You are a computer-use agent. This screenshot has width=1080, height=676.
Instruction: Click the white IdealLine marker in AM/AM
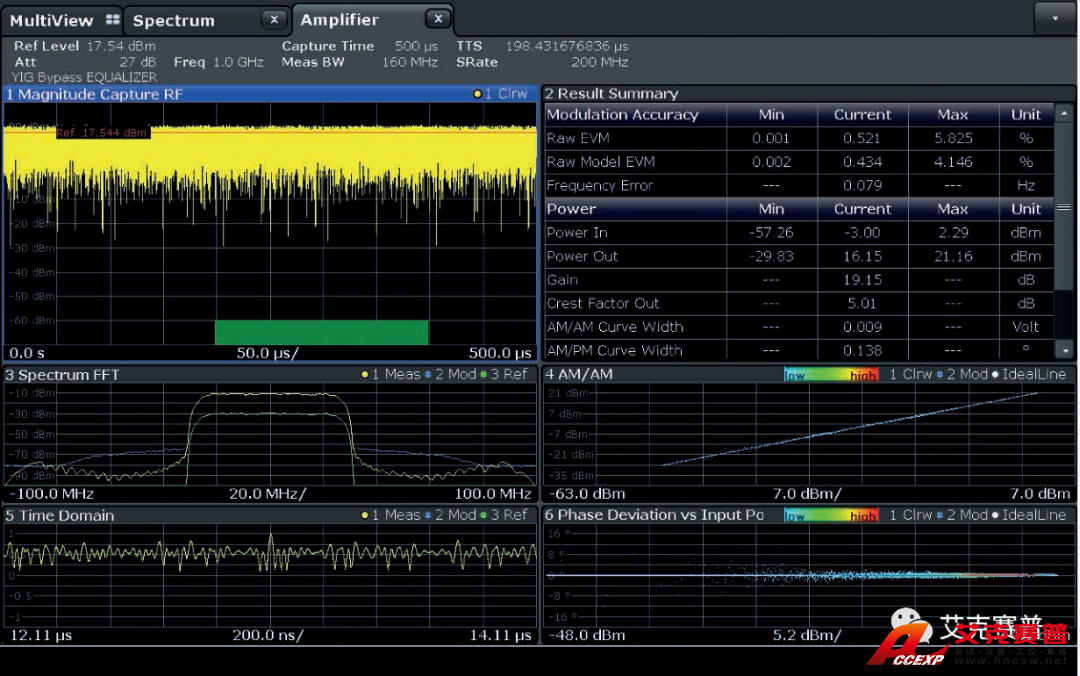pos(994,375)
